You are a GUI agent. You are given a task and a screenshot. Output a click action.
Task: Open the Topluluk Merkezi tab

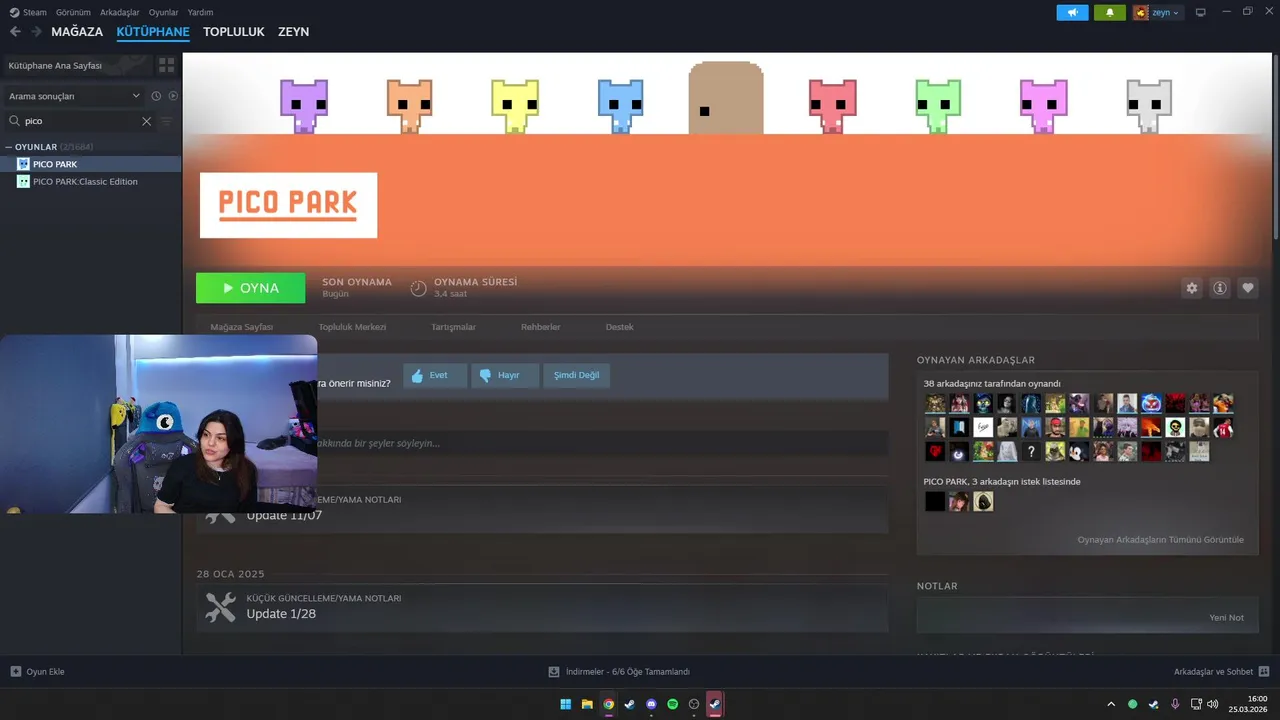tap(352, 327)
